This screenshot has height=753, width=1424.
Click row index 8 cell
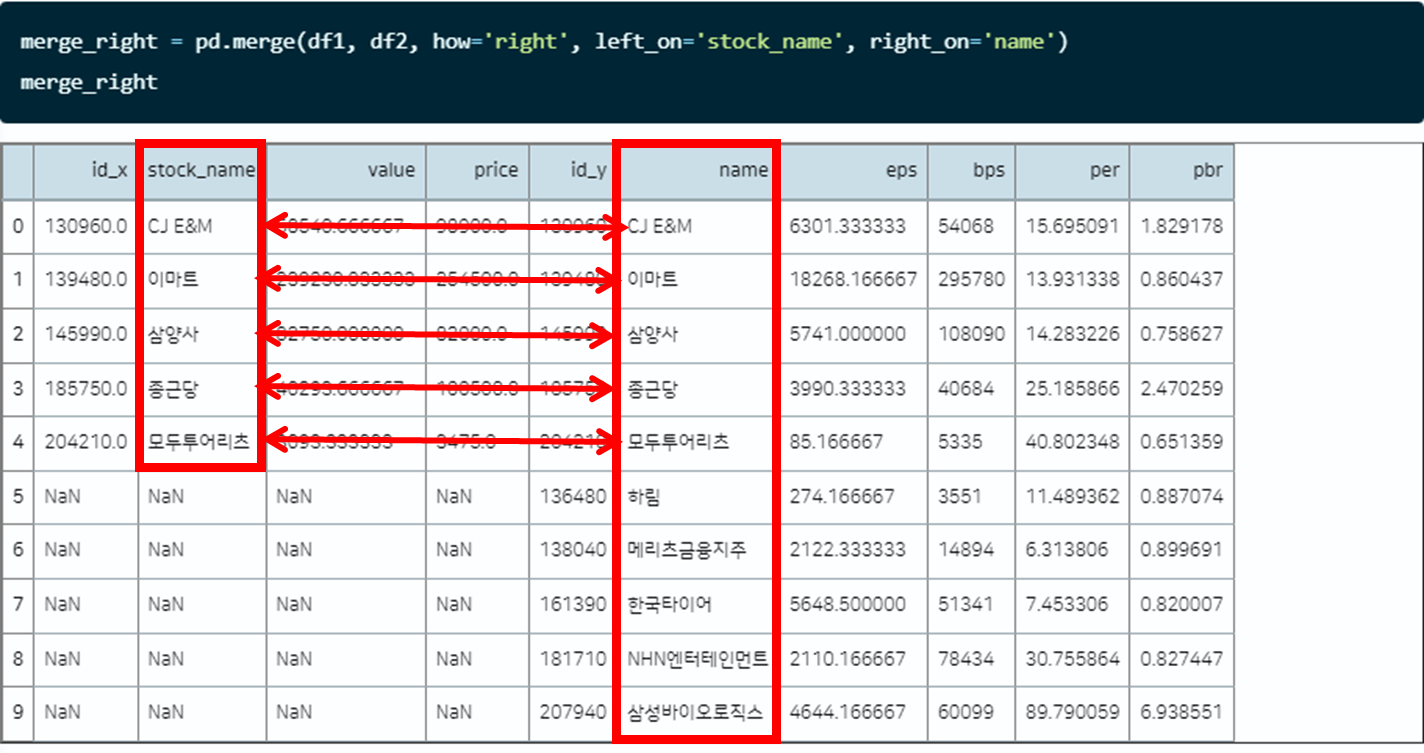(x=18, y=658)
